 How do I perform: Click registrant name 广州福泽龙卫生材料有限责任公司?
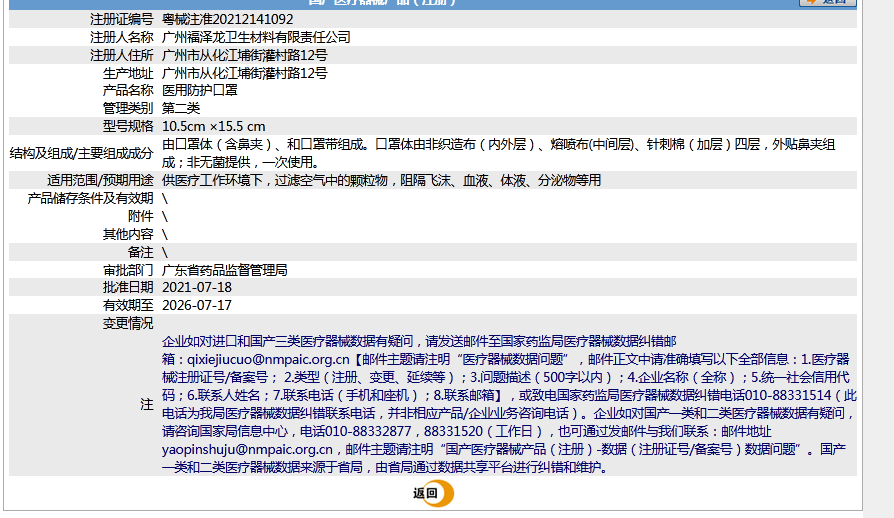(x=256, y=38)
